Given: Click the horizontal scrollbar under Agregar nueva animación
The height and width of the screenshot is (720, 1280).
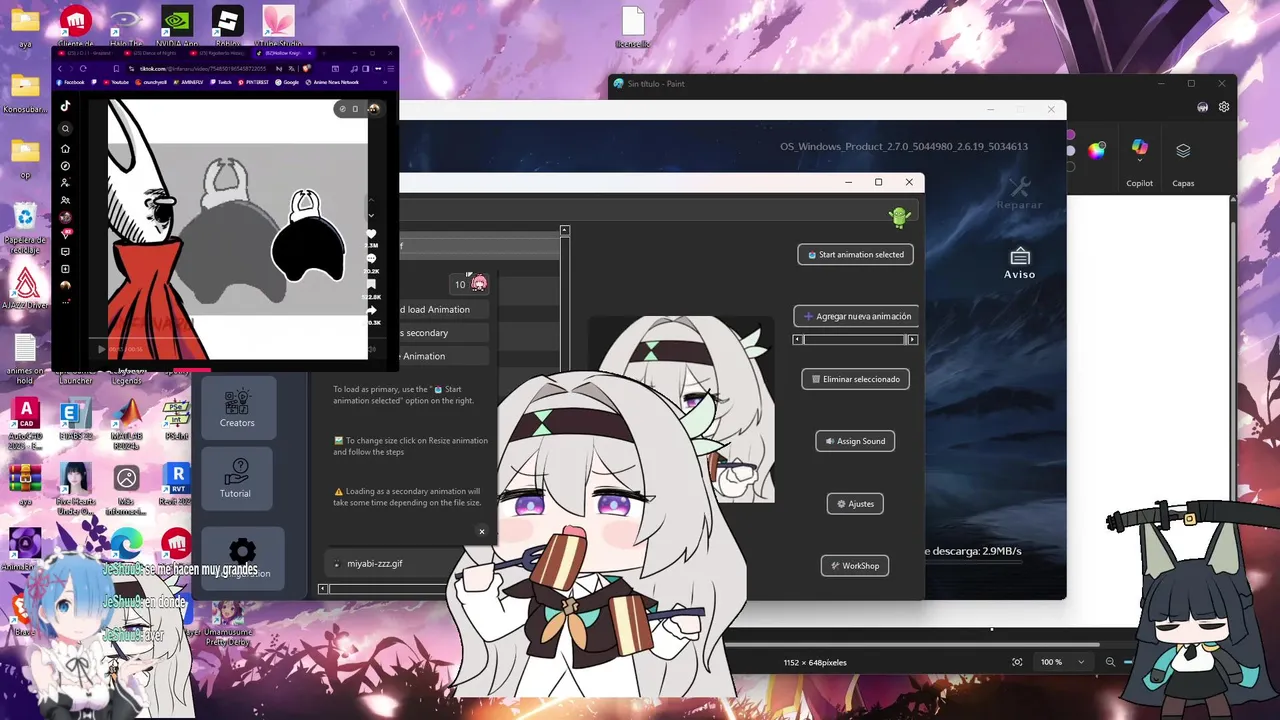Looking at the screenshot, I should click(x=855, y=340).
